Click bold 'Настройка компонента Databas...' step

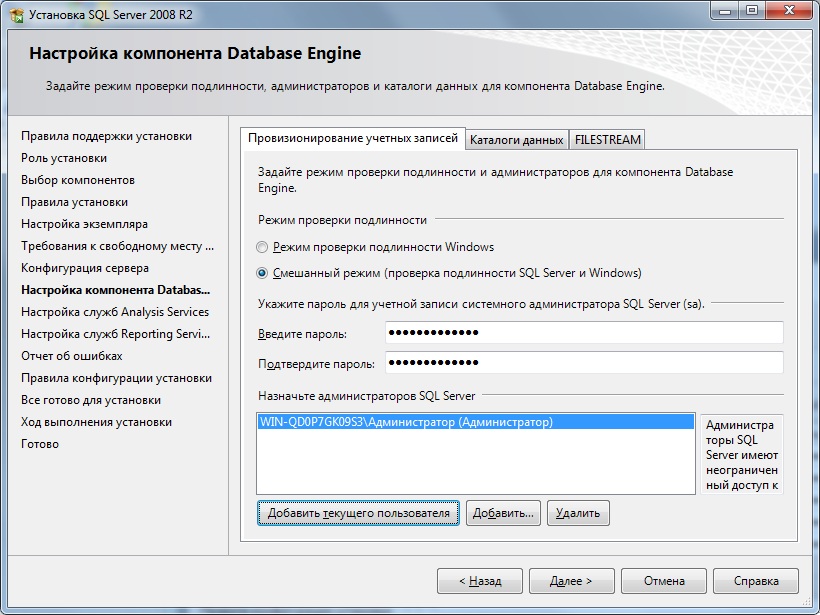click(116, 290)
